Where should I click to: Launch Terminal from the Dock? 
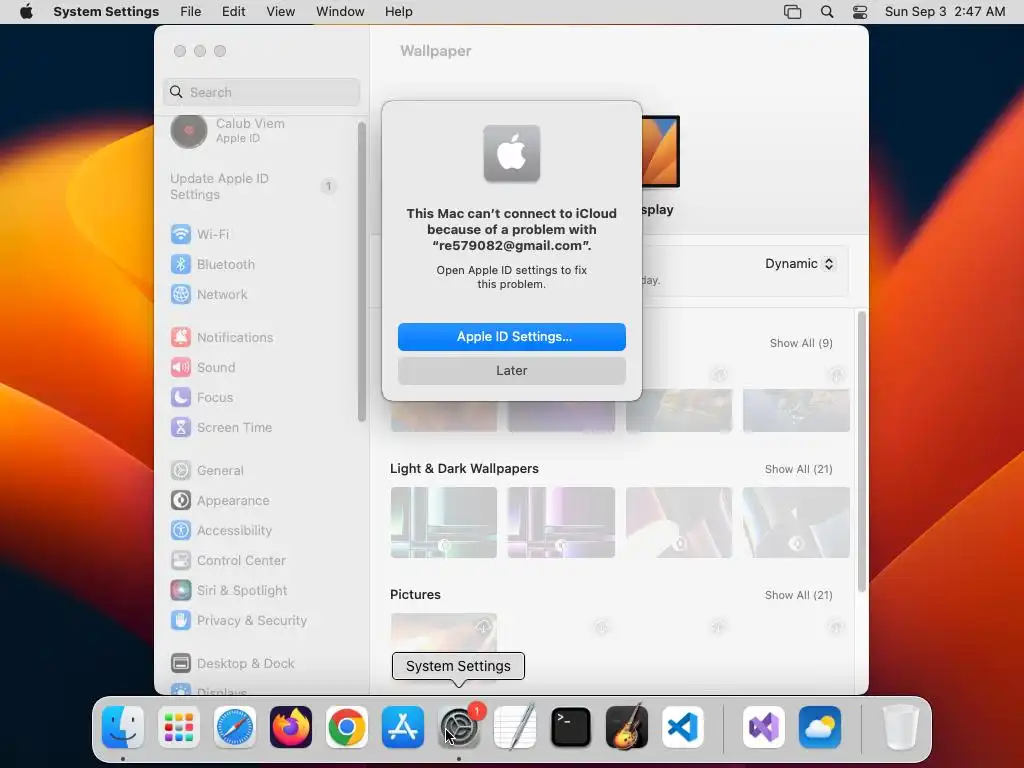[x=571, y=727]
